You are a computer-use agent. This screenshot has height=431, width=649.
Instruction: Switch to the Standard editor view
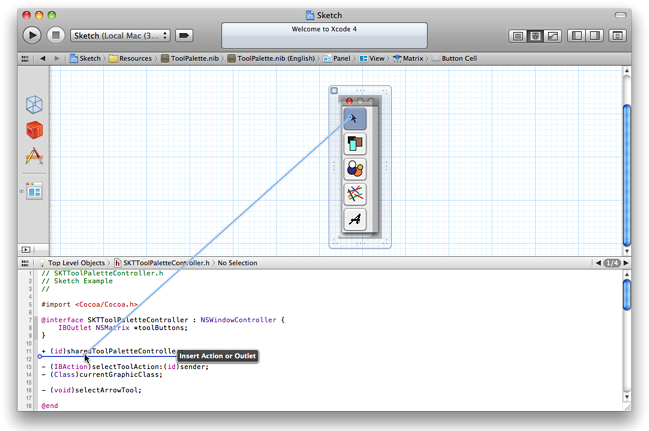[x=518, y=36]
